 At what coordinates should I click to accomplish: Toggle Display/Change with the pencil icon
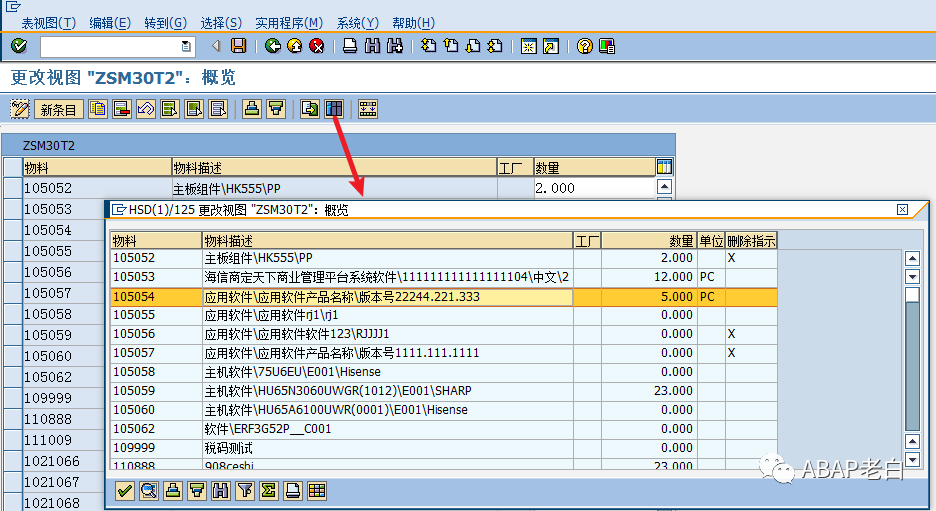click(20, 109)
